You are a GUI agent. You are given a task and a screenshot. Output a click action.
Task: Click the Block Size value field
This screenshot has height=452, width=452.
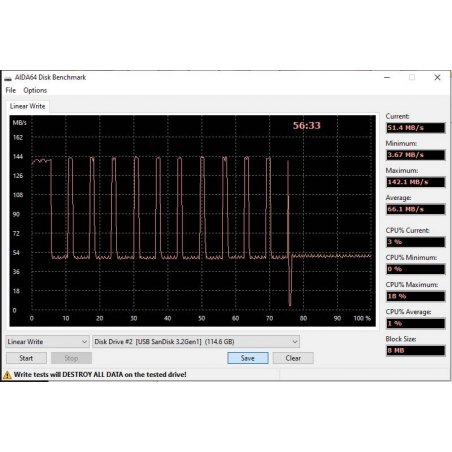tap(415, 350)
